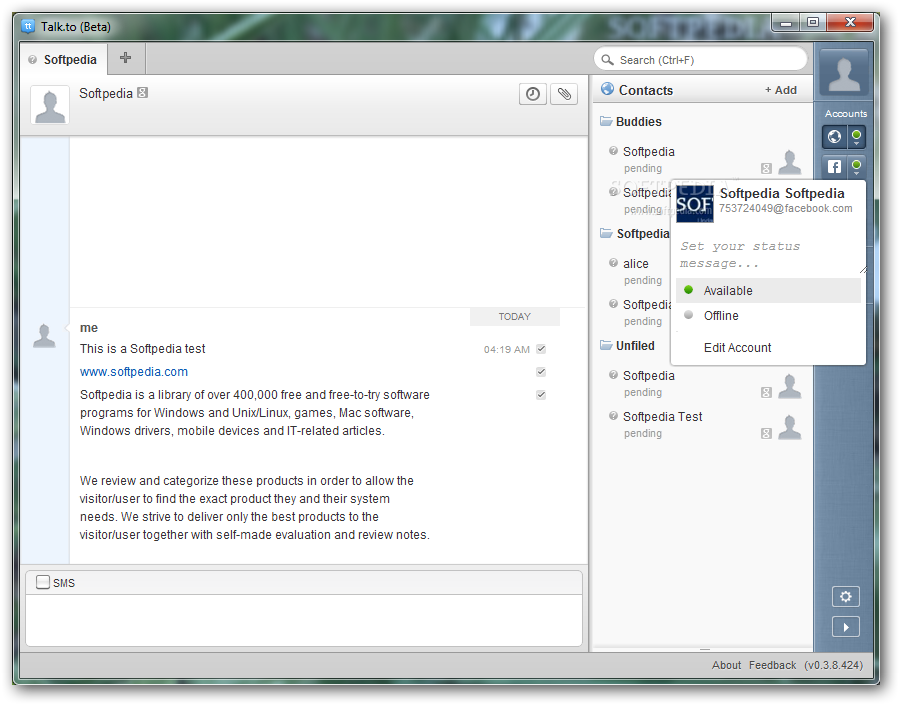
Task: Open chat history clock button
Action: coord(533,94)
